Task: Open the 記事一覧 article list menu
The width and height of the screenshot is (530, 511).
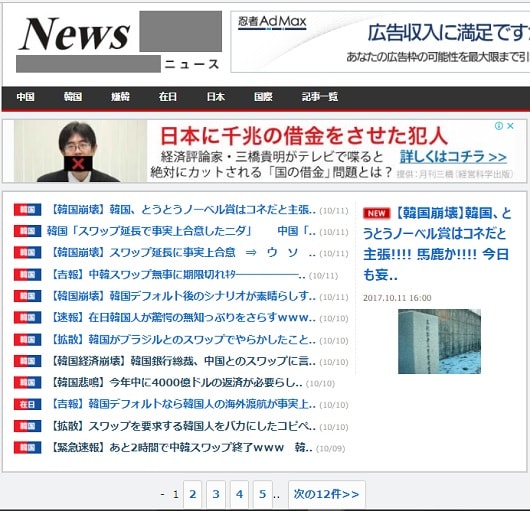Action: click(320, 97)
